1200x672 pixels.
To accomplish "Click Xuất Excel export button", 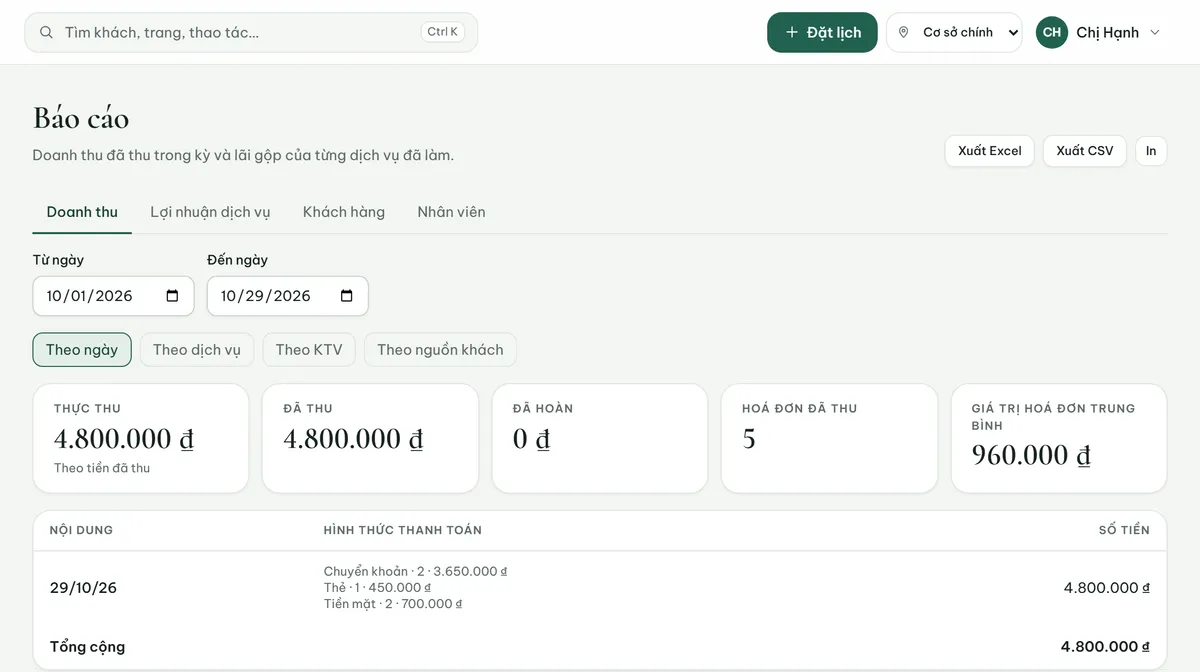I will click(x=990, y=151).
